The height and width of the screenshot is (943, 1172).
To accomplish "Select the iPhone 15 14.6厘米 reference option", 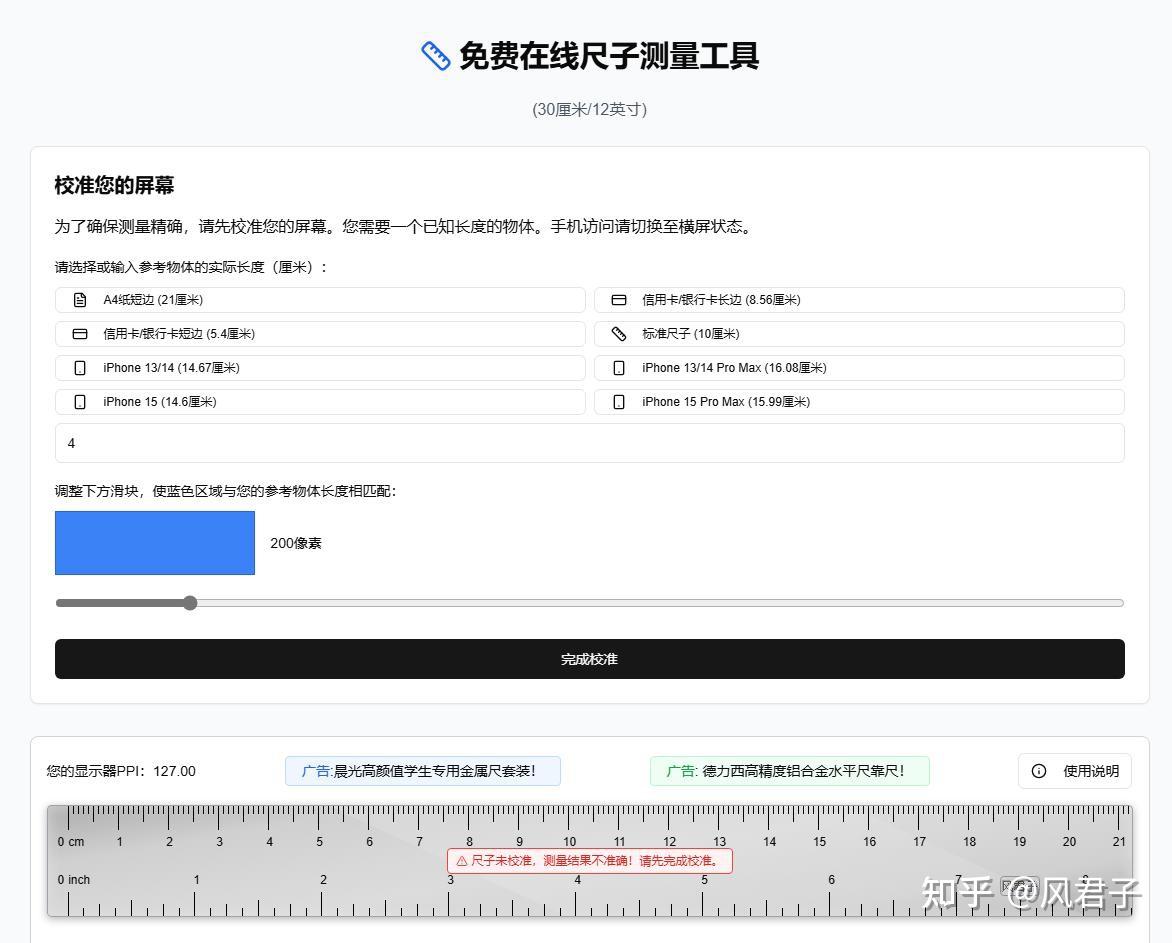I will pos(320,401).
